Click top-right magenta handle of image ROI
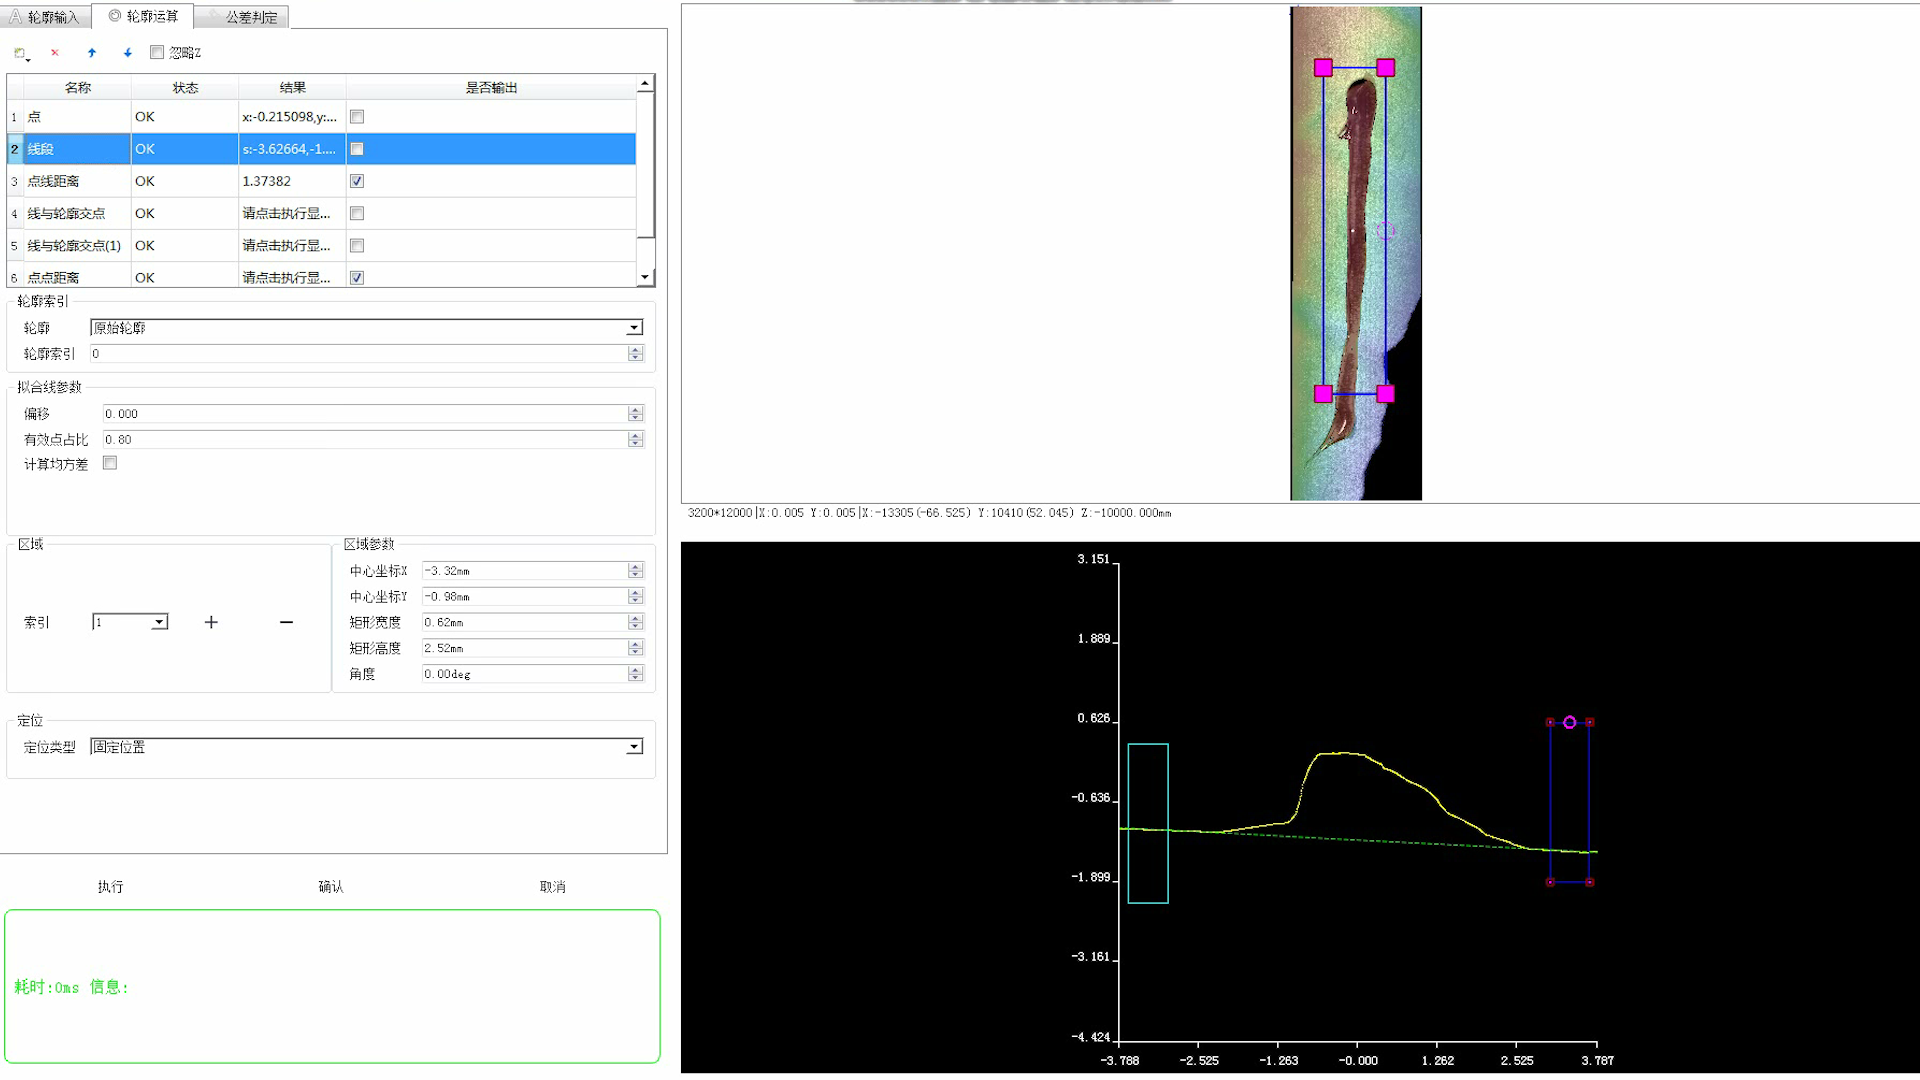The height and width of the screenshot is (1080, 1920). 1385,68
